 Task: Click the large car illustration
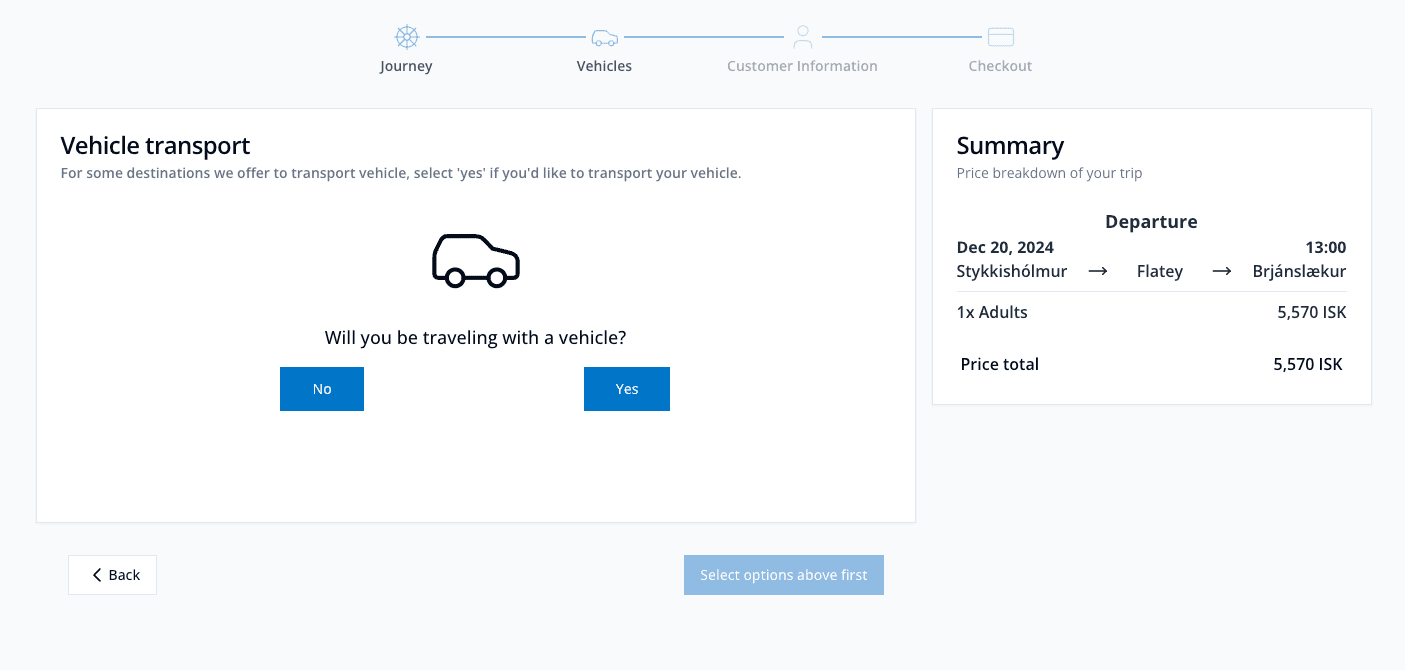tap(475, 261)
